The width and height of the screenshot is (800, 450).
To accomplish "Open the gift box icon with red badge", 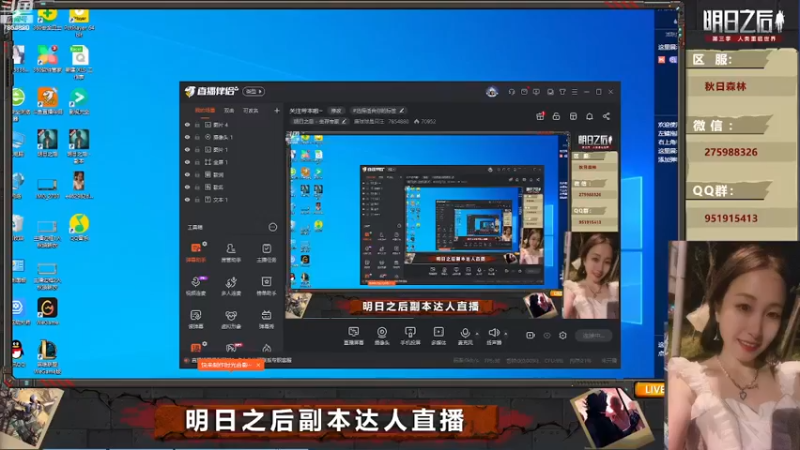I will tap(540, 116).
